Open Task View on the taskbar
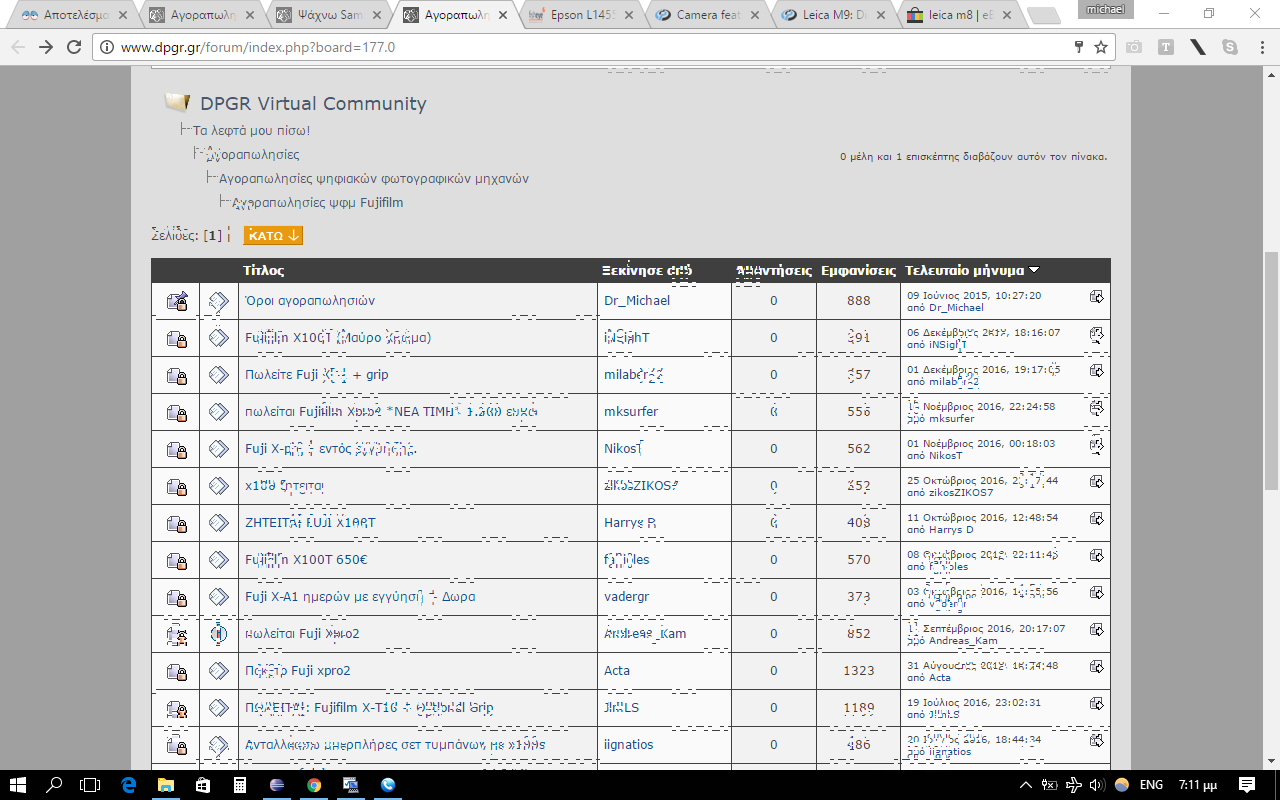This screenshot has width=1280, height=800. 90,785
